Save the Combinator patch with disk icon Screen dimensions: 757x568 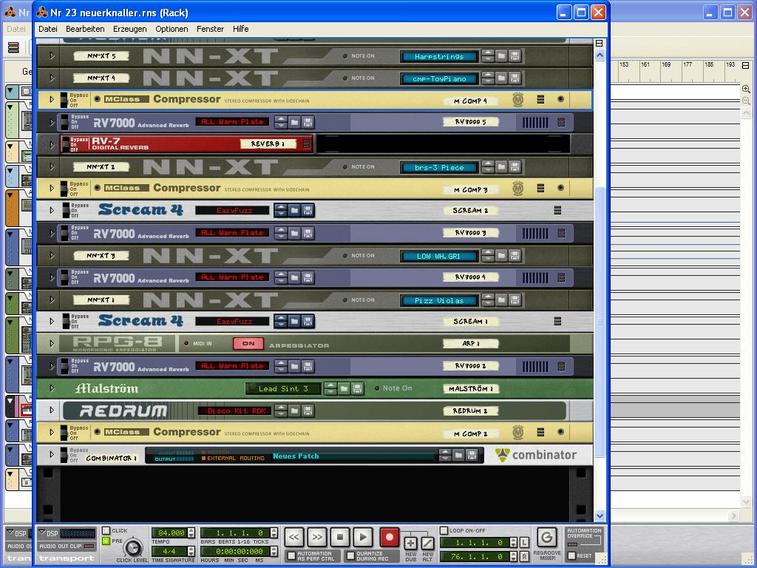click(x=473, y=455)
